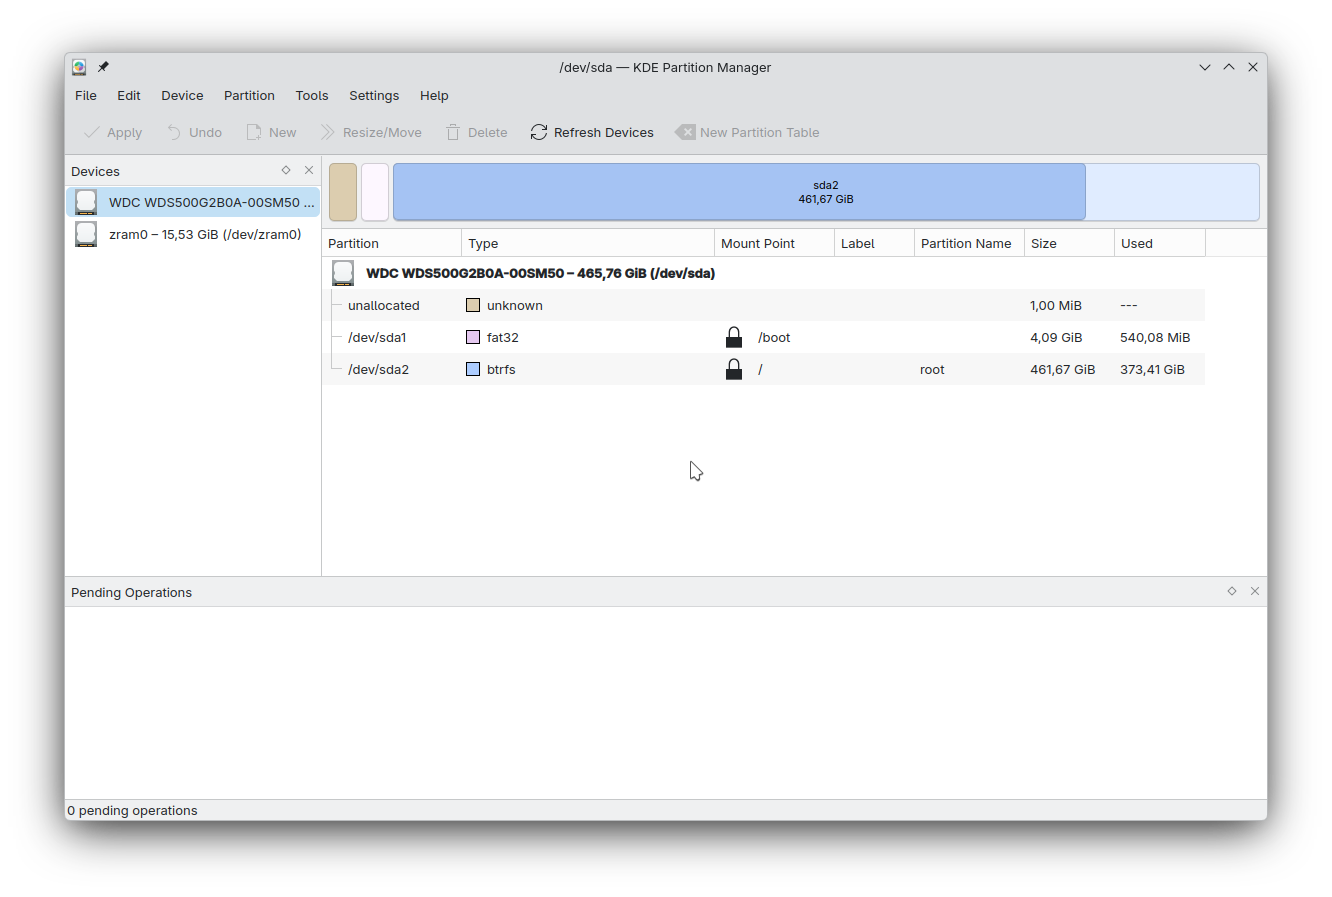Select the /dev/sda2 partition row
Screen dimensions: 1332x897
[x=764, y=369]
